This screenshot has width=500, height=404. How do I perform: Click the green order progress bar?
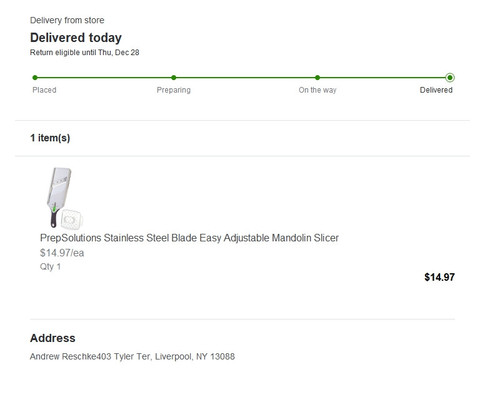[x=242, y=78]
